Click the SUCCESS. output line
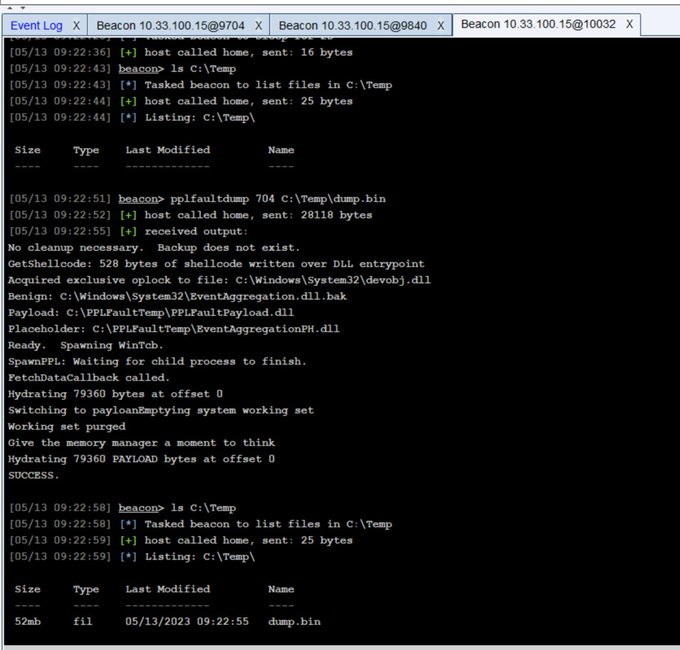The image size is (680, 650). [33, 475]
